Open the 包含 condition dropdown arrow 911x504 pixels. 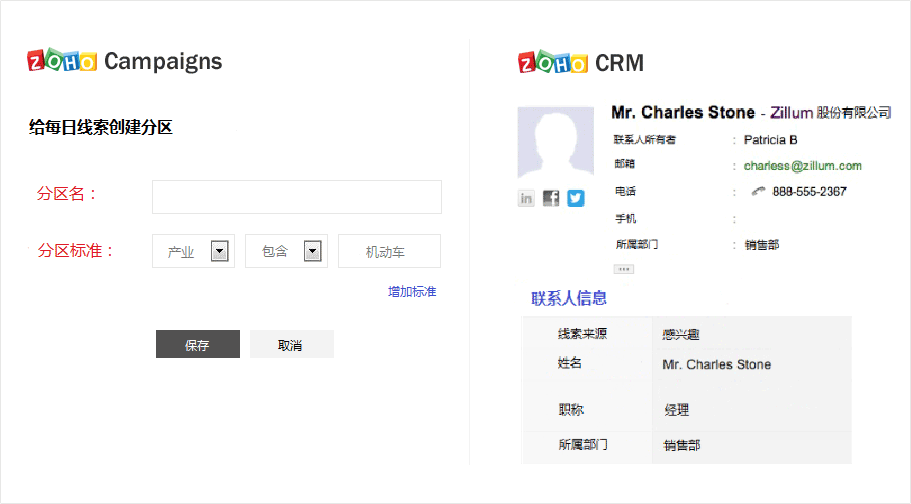coord(312,251)
